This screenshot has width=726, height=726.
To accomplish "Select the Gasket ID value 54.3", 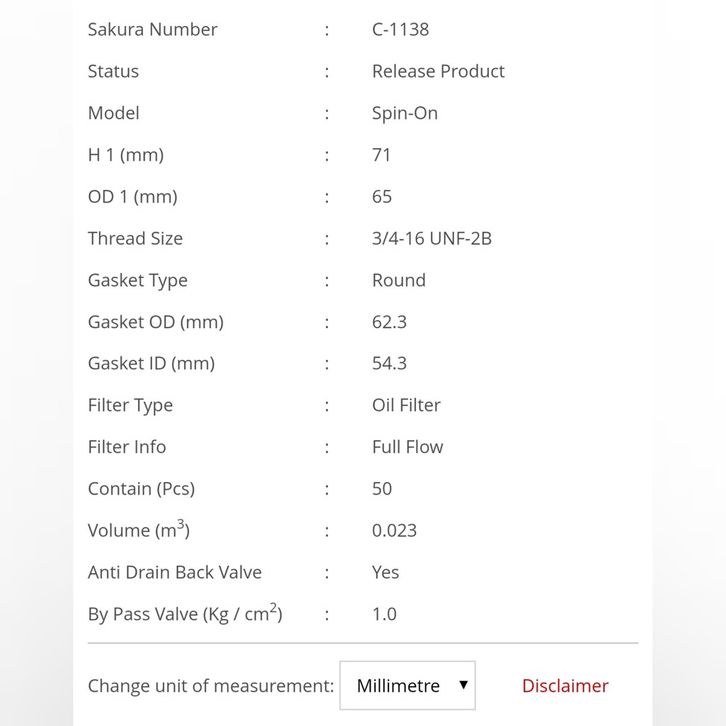I will [389, 363].
